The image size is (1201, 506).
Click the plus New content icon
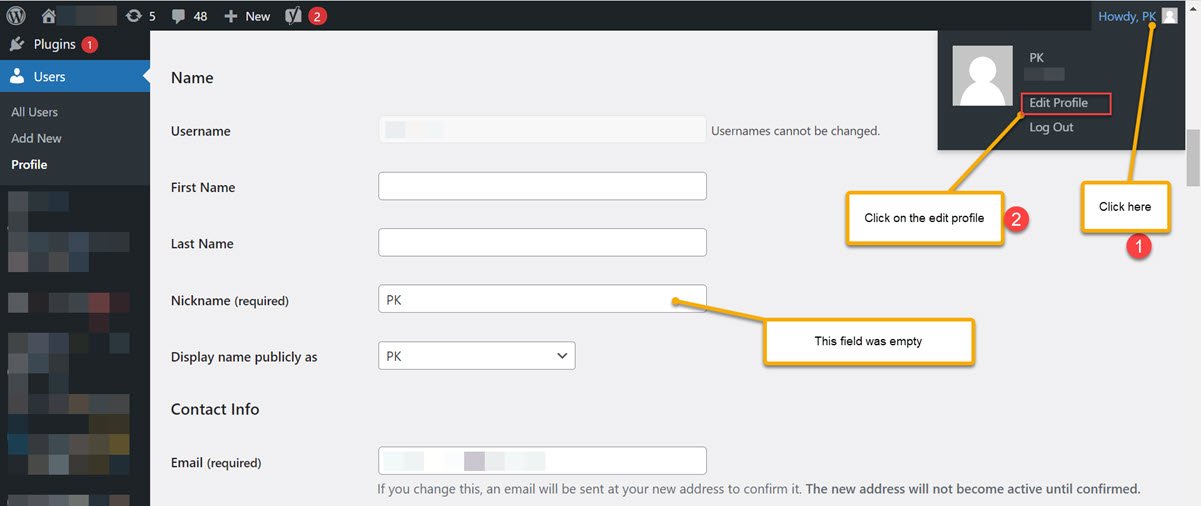pyautogui.click(x=230, y=16)
